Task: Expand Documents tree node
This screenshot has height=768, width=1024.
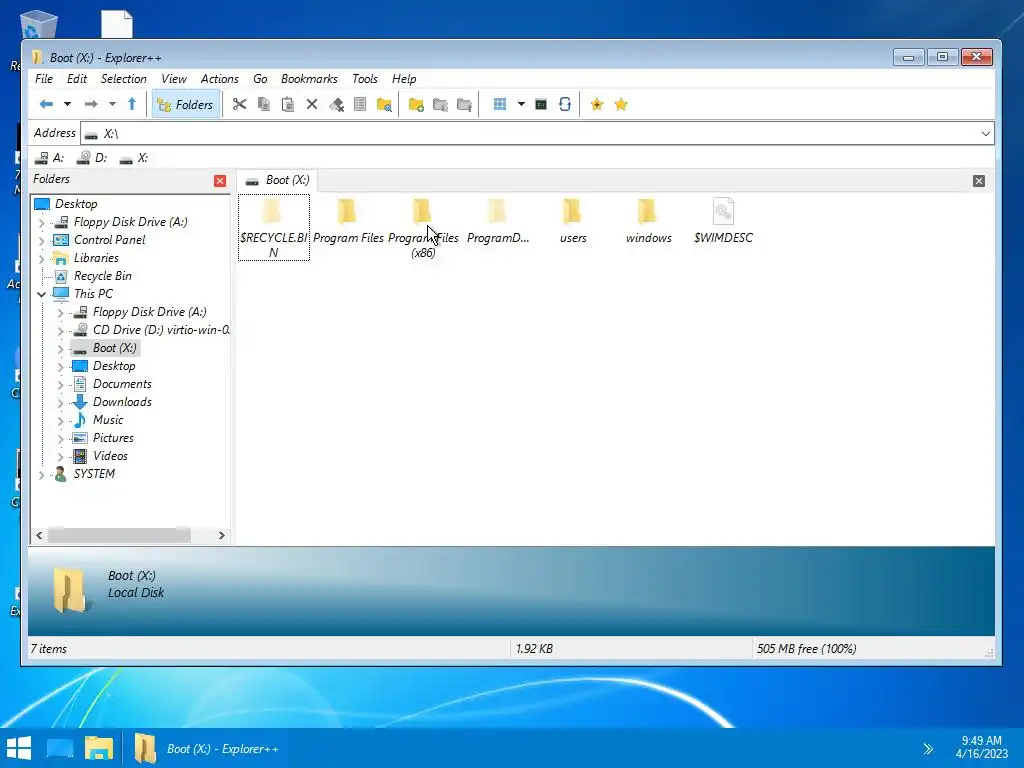Action: (x=60, y=385)
